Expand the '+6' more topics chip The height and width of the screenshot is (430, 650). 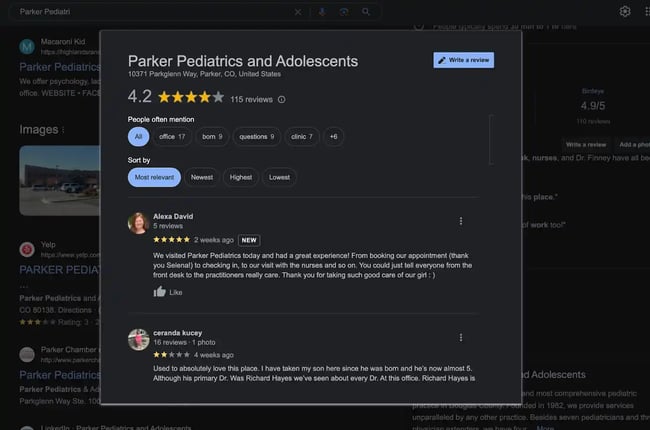tap(333, 137)
